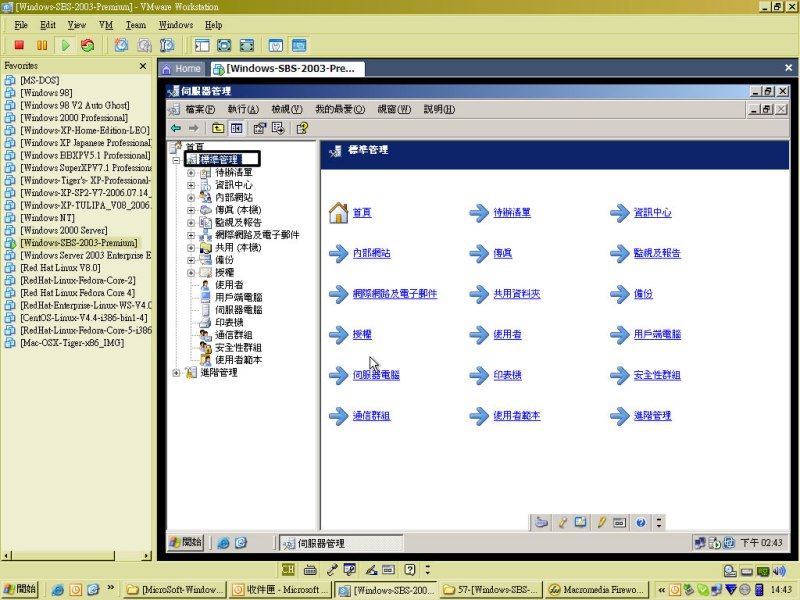The width and height of the screenshot is (800, 600).
Task: Click the volume speaker icon near the host taskbar
Action: (x=779, y=571)
